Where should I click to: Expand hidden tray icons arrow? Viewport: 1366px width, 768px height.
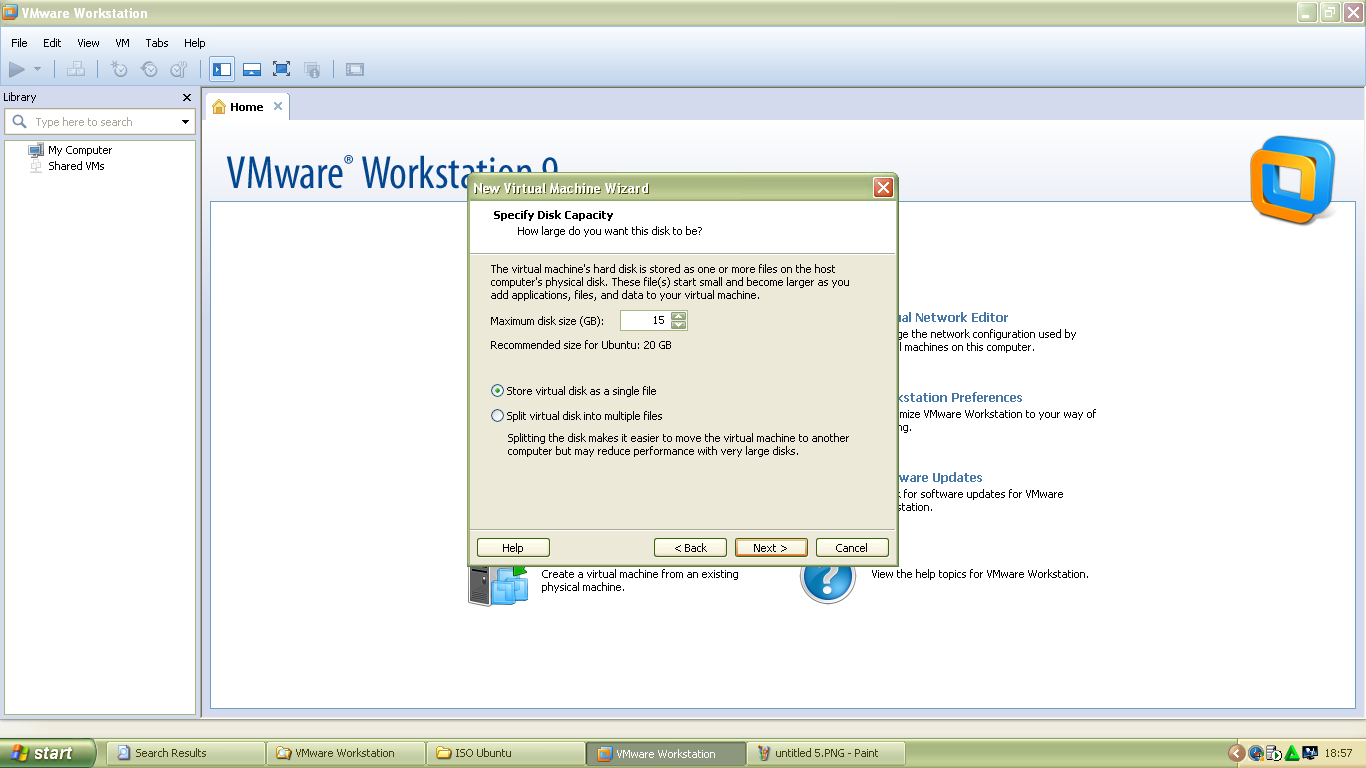[x=1237, y=753]
